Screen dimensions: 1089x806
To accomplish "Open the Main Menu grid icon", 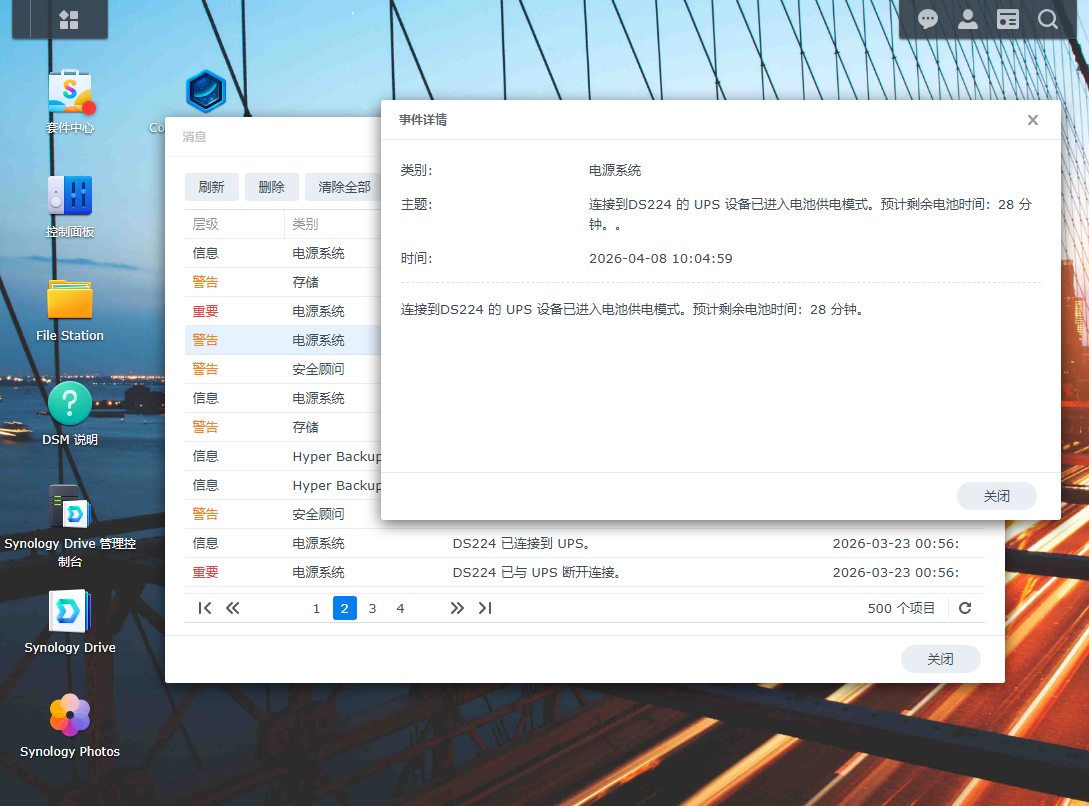I will [x=69, y=20].
